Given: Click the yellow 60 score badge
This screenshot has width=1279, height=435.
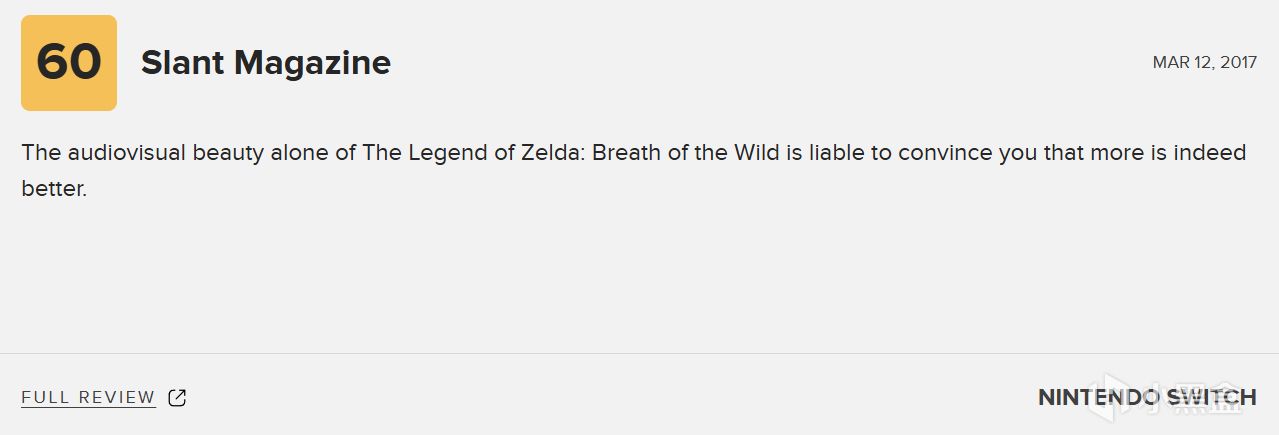Looking at the screenshot, I should point(69,62).
